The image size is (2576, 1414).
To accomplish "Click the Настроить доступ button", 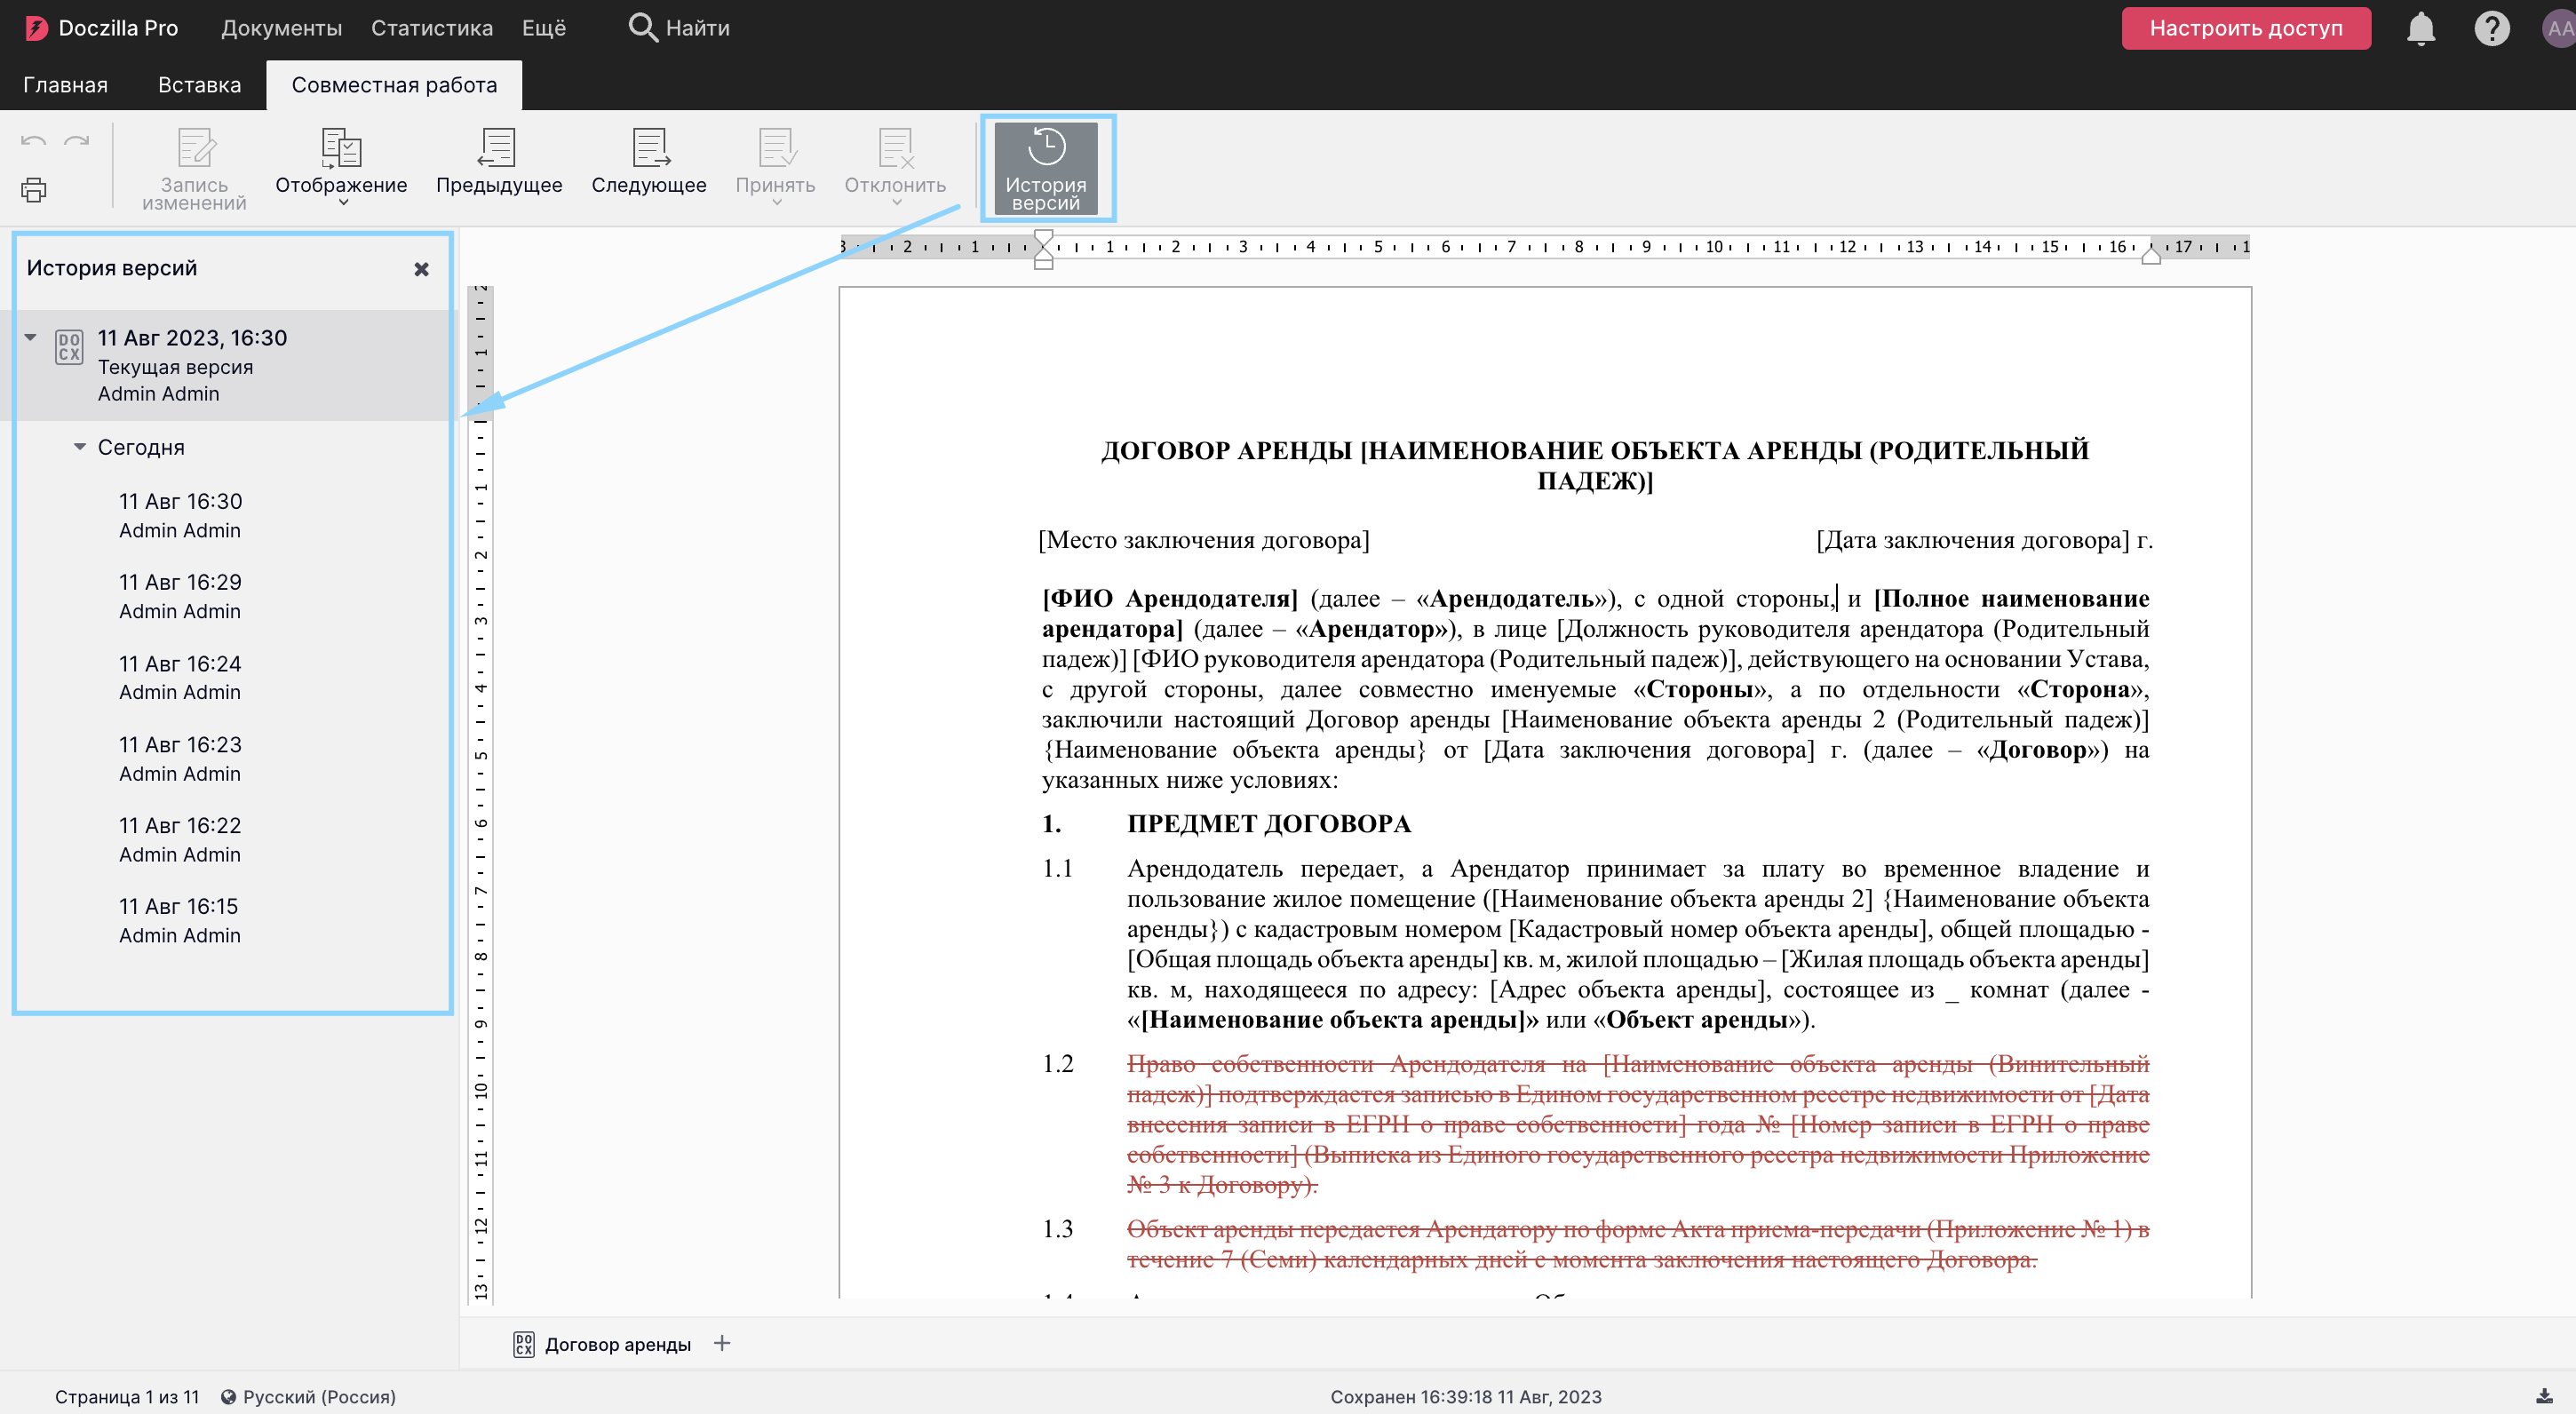I will point(2245,28).
